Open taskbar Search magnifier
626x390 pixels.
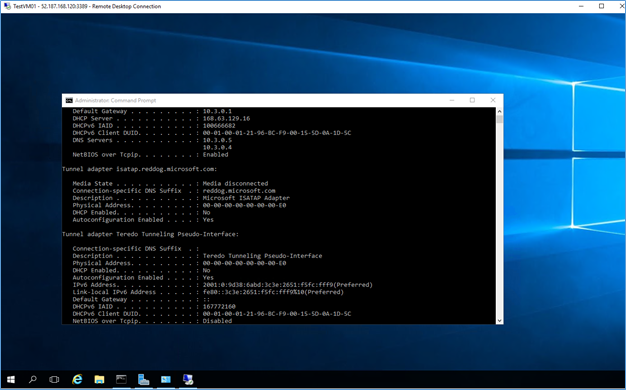pos(33,379)
